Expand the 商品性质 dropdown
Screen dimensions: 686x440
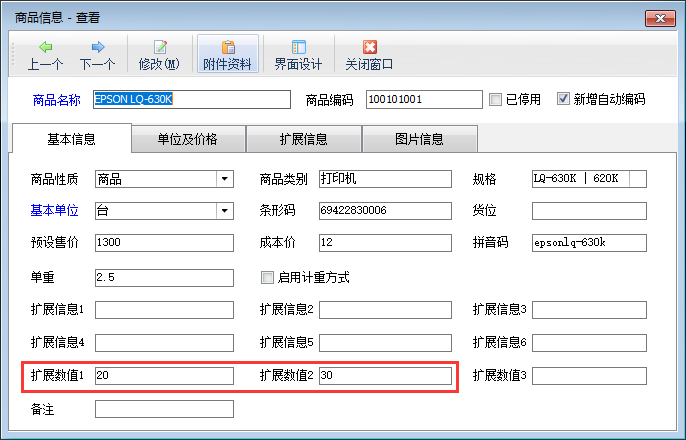[223, 180]
